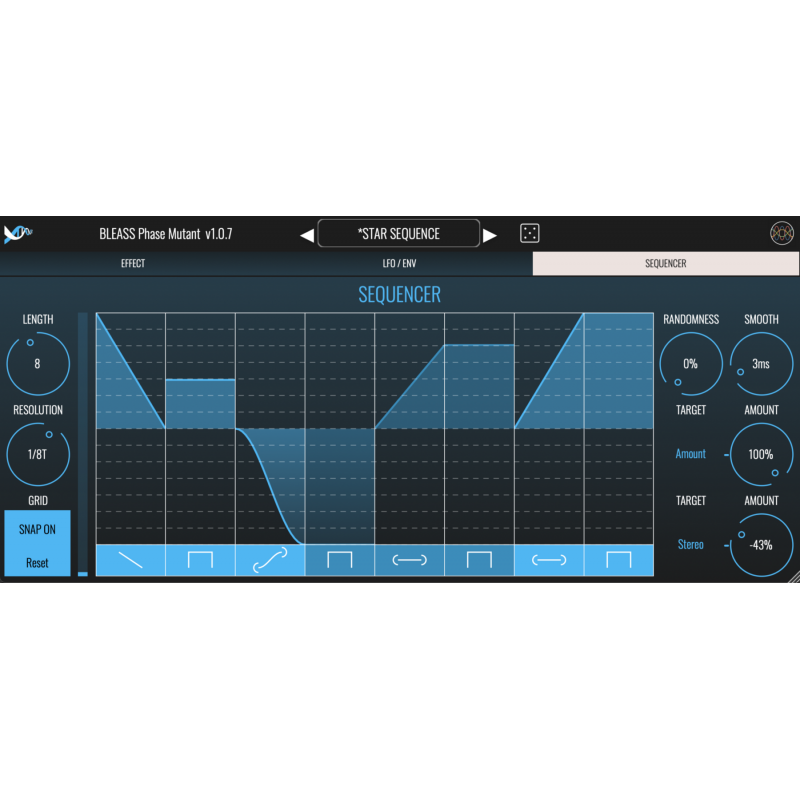Viewport: 800px width, 800px height.
Task: Switch to the EFFECT tab
Action: pyautogui.click(x=133, y=264)
